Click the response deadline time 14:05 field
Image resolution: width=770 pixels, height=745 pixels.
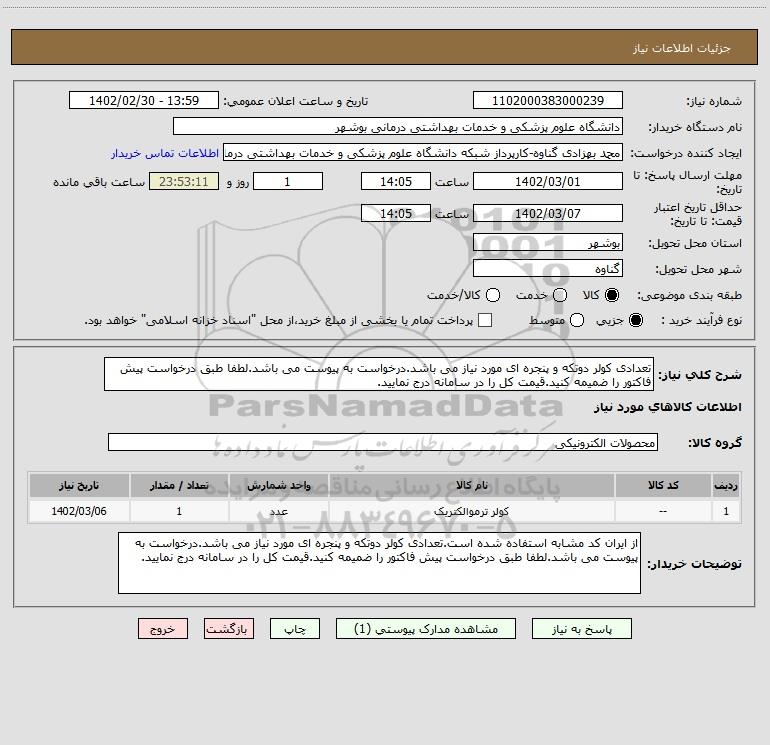point(396,181)
